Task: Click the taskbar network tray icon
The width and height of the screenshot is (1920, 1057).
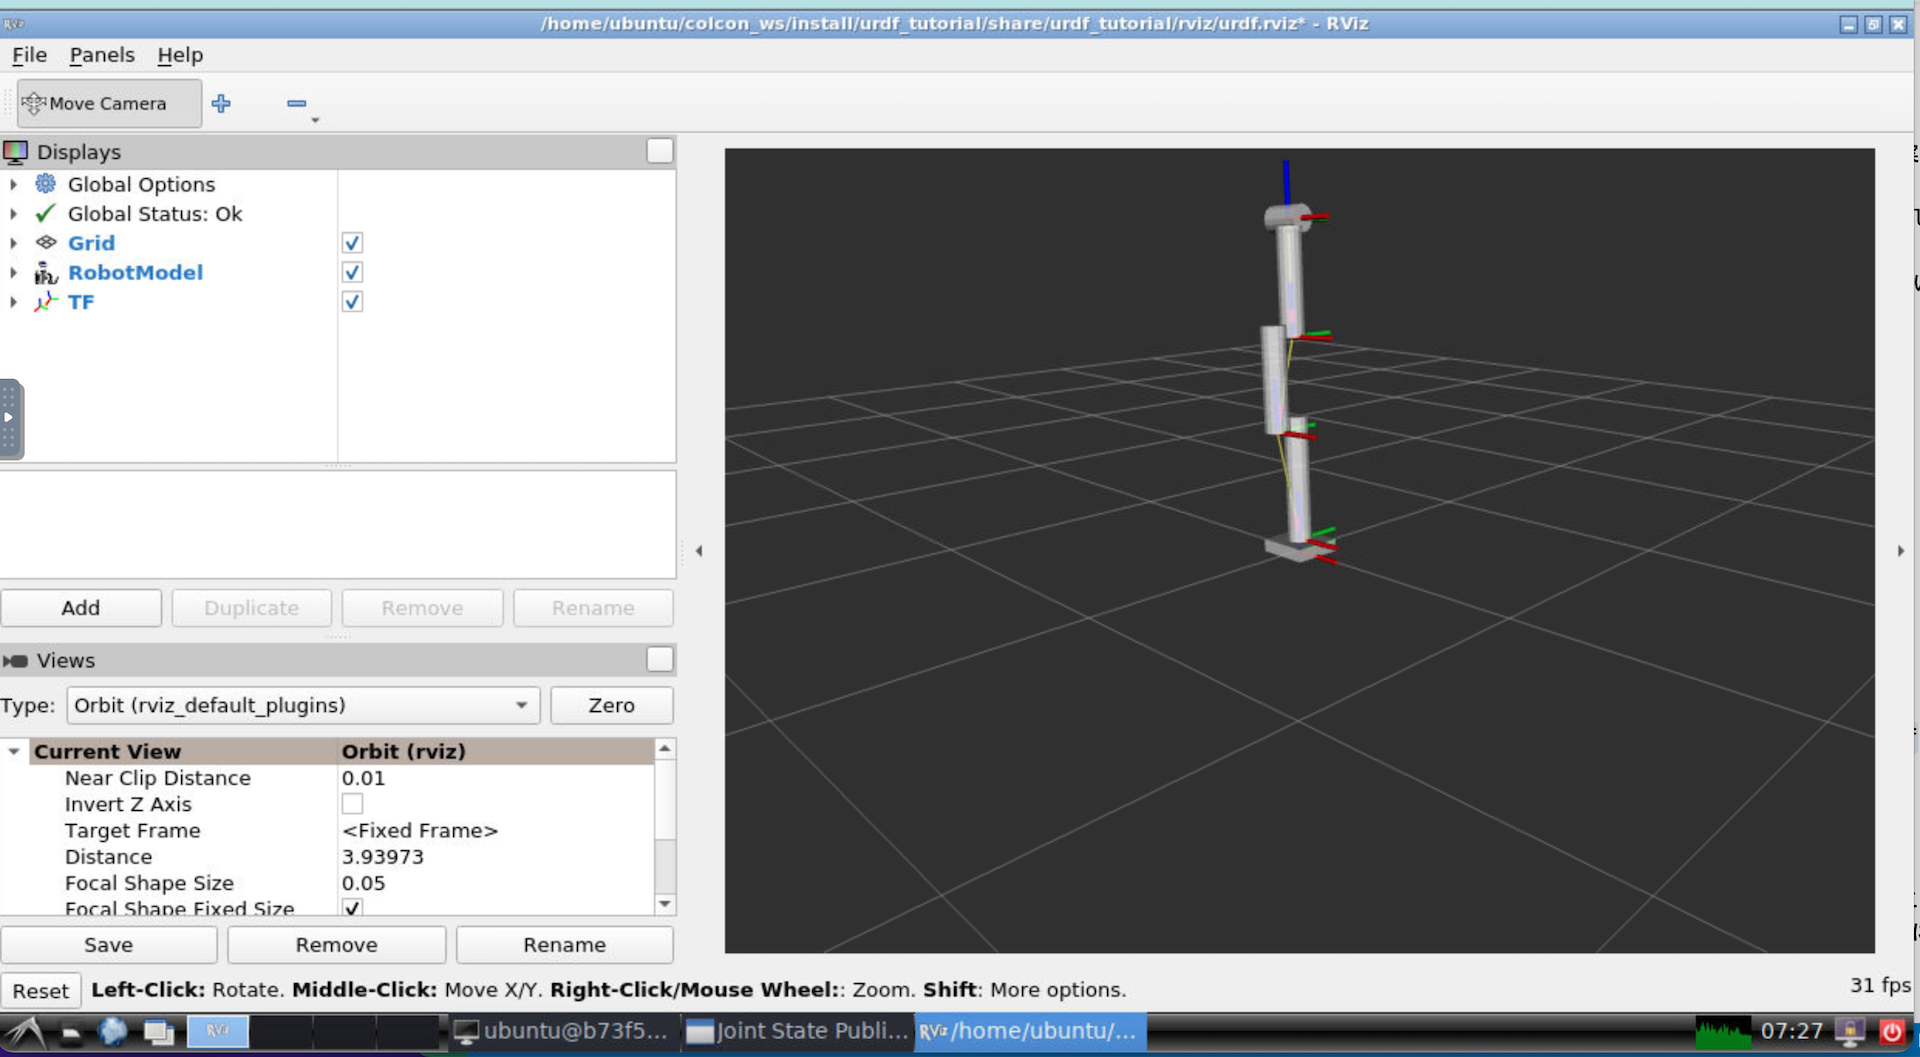Action: click(1851, 1032)
